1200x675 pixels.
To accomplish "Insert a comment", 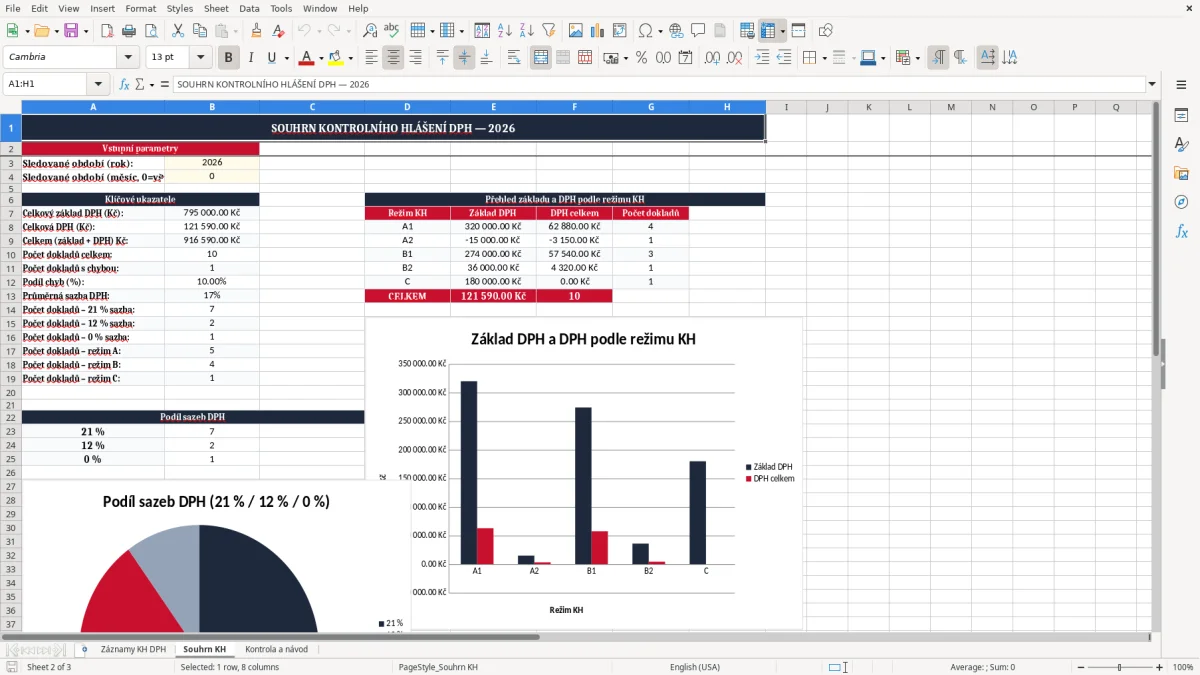I will pos(698,31).
